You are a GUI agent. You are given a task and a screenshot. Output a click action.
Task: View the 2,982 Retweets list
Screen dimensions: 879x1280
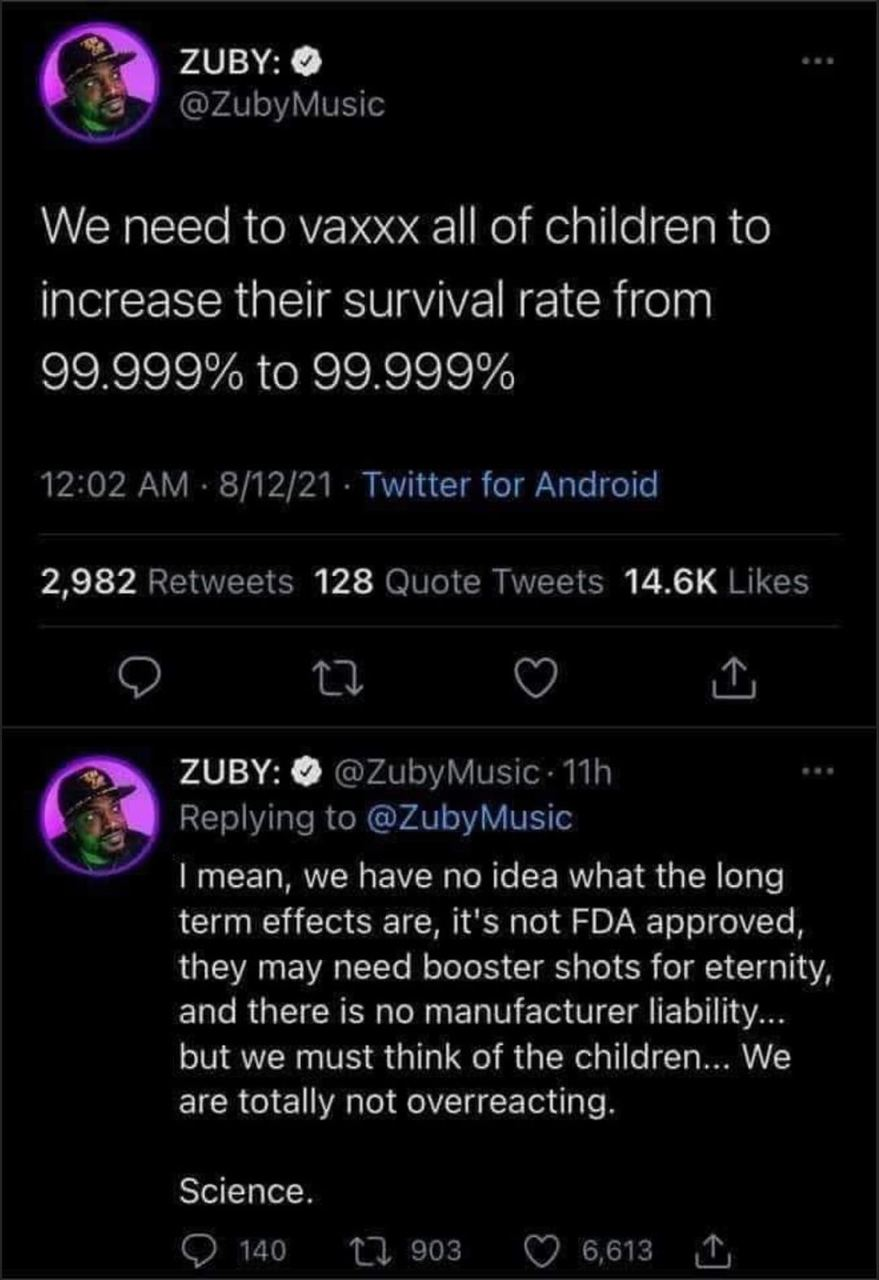[x=167, y=581]
